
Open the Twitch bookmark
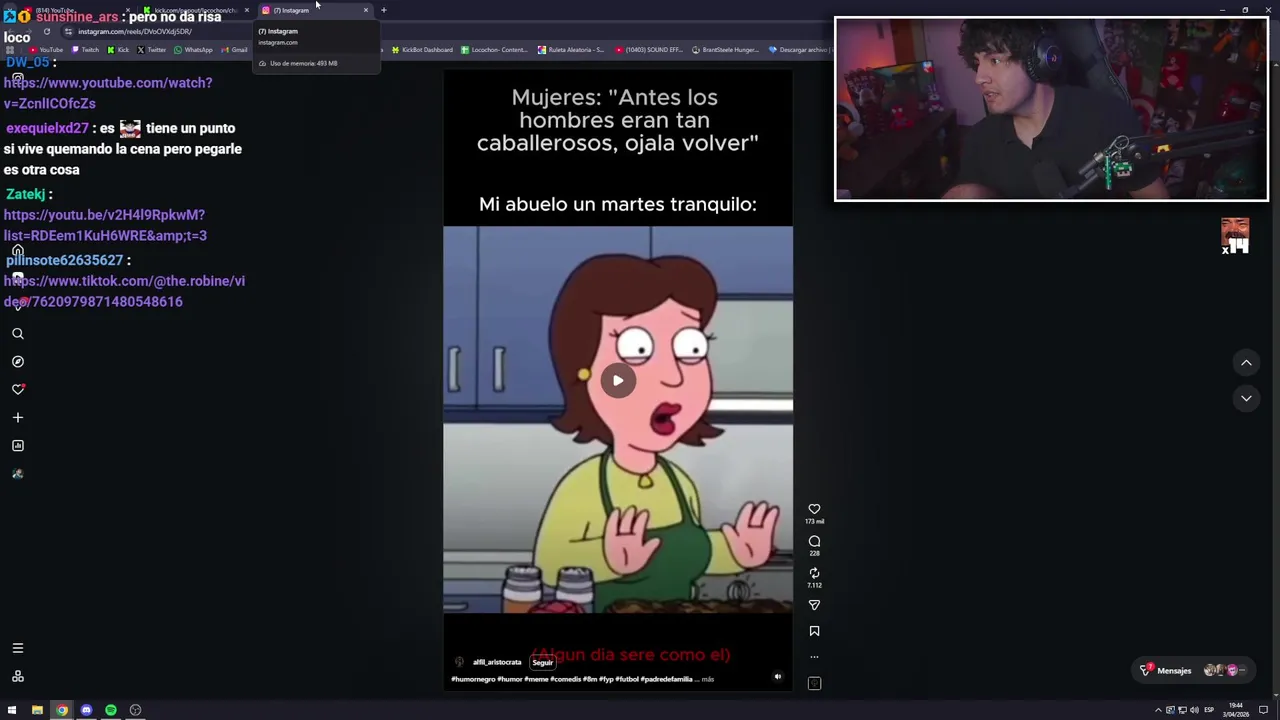pyautogui.click(x=85, y=49)
